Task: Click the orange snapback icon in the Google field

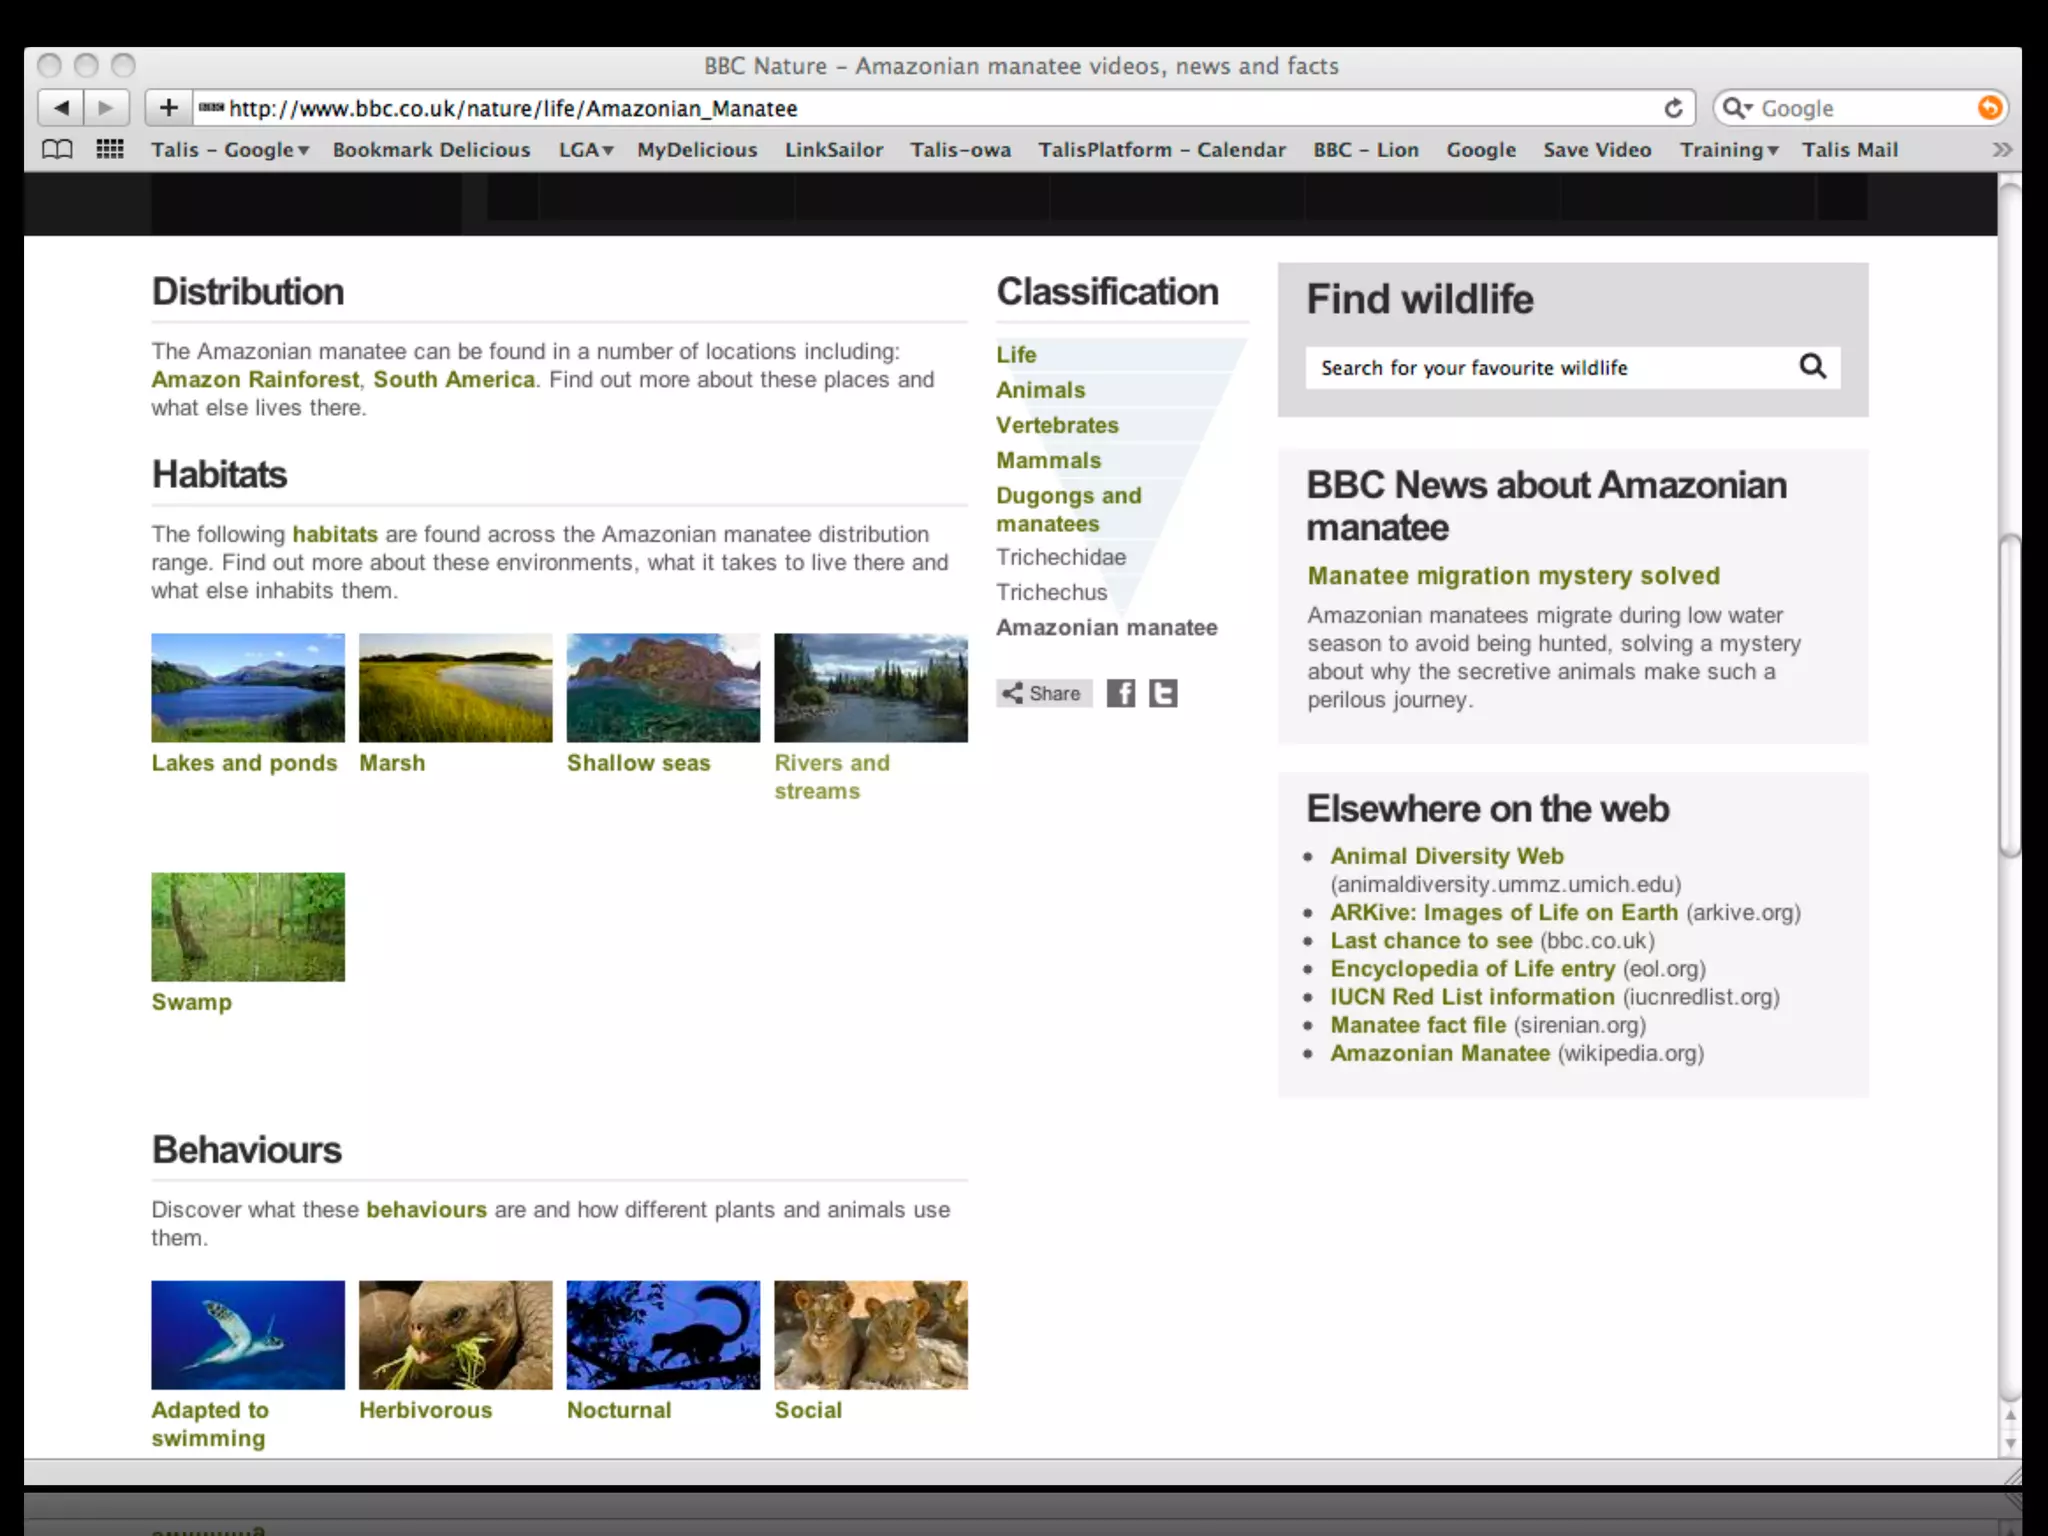Action: [x=1989, y=108]
